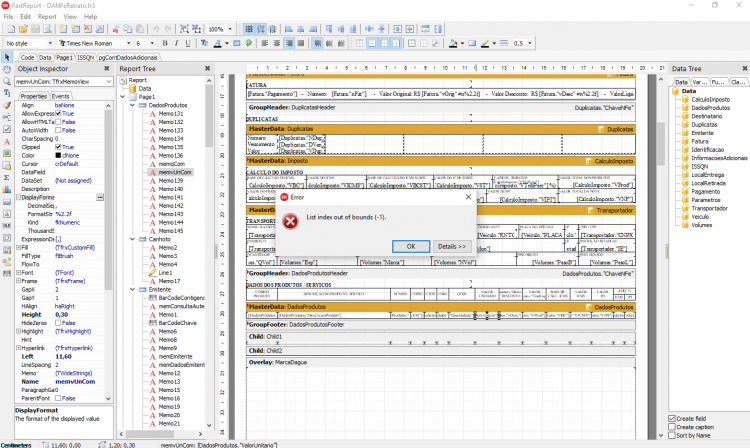Click the Details button in Error dialog
Screen dimensions: 750x448
452,246
